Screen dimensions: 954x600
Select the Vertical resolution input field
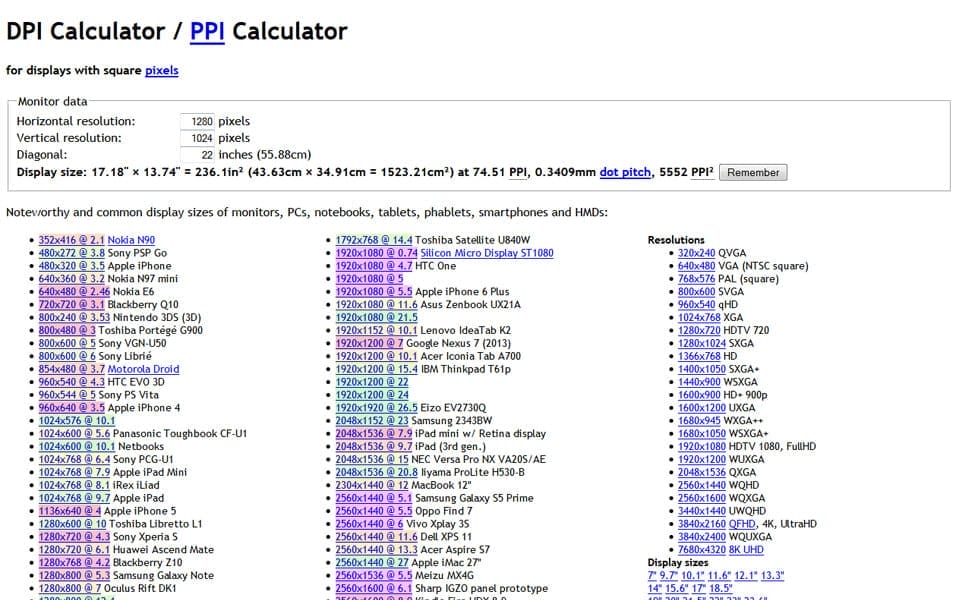point(197,138)
